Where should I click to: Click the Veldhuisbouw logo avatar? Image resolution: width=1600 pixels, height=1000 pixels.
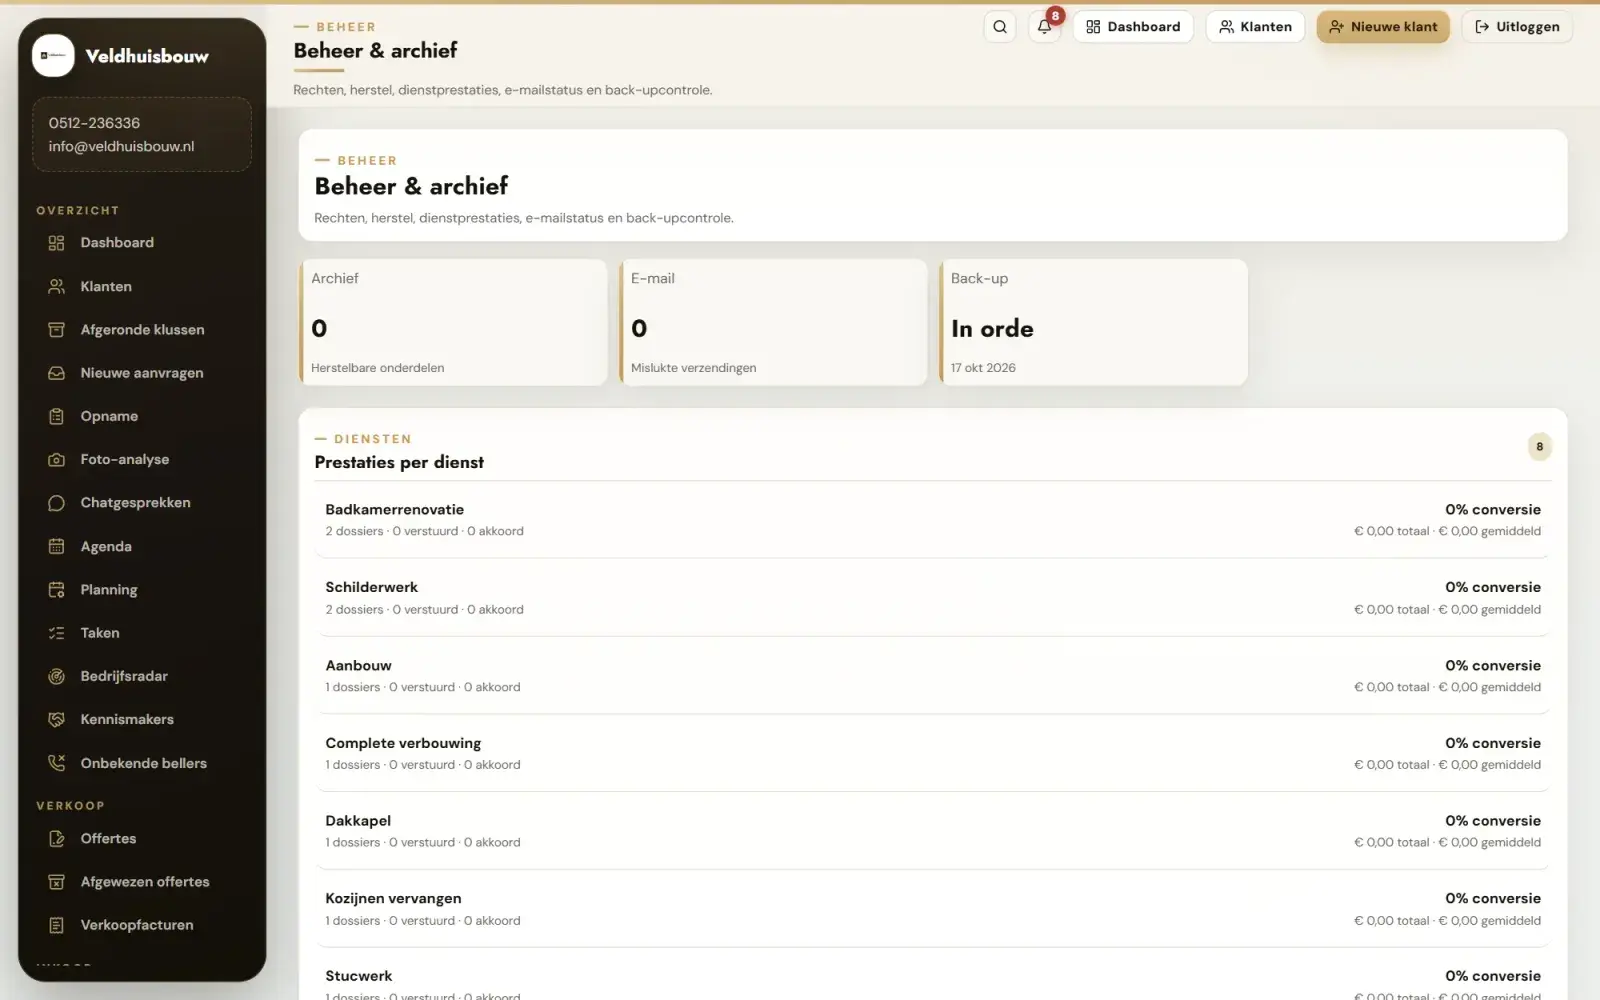(x=53, y=56)
